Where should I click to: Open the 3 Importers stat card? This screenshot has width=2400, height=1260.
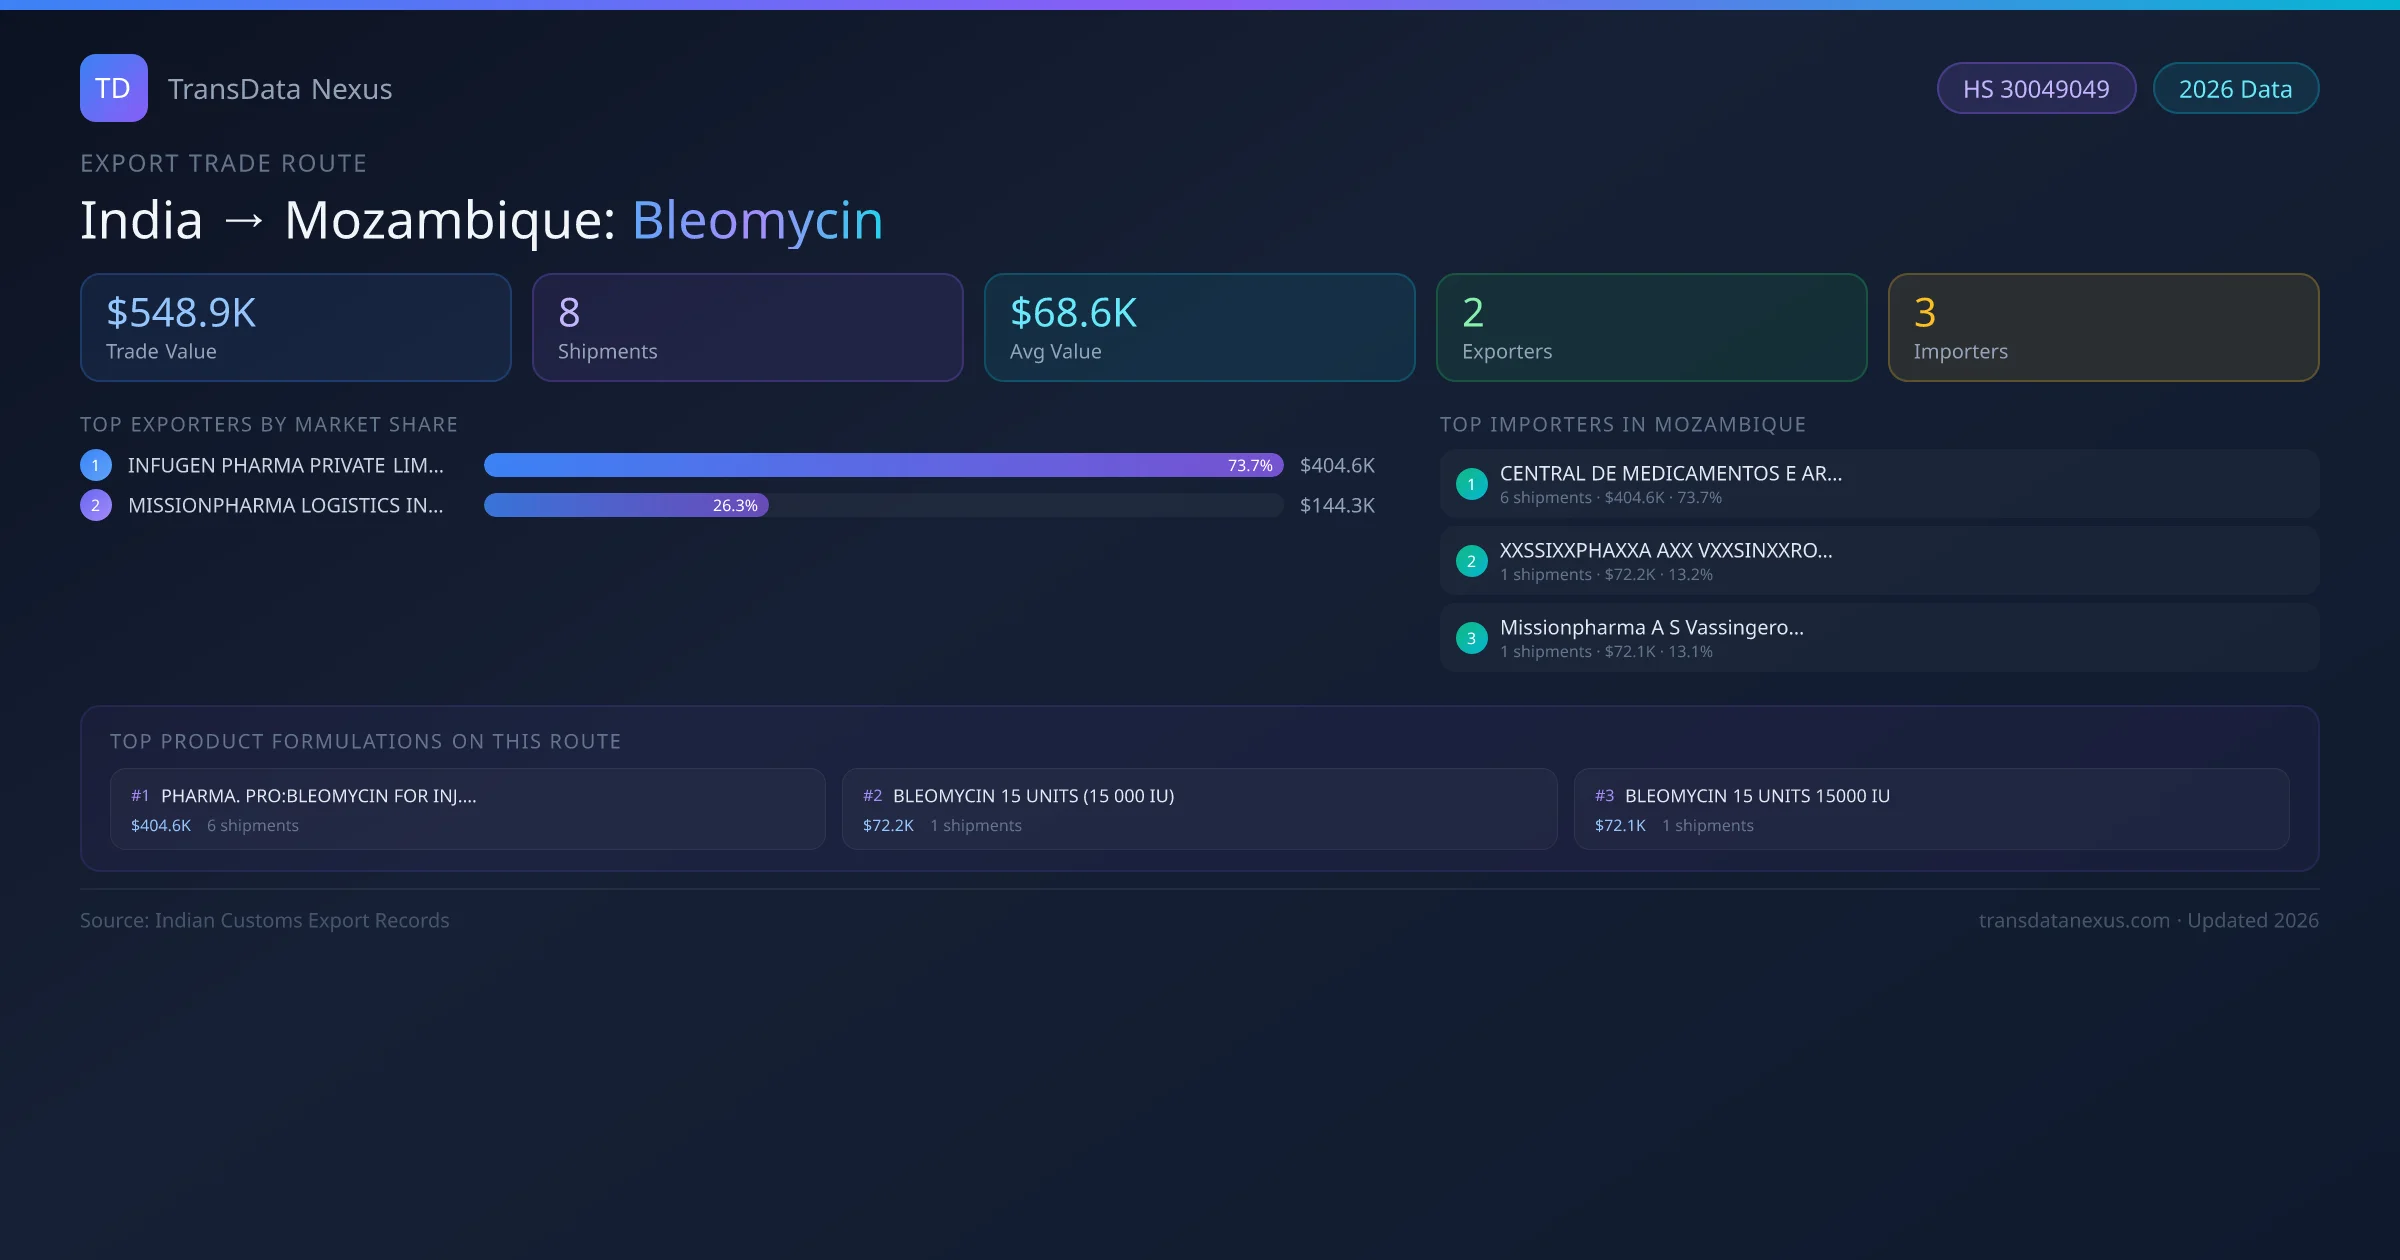pos(2103,328)
